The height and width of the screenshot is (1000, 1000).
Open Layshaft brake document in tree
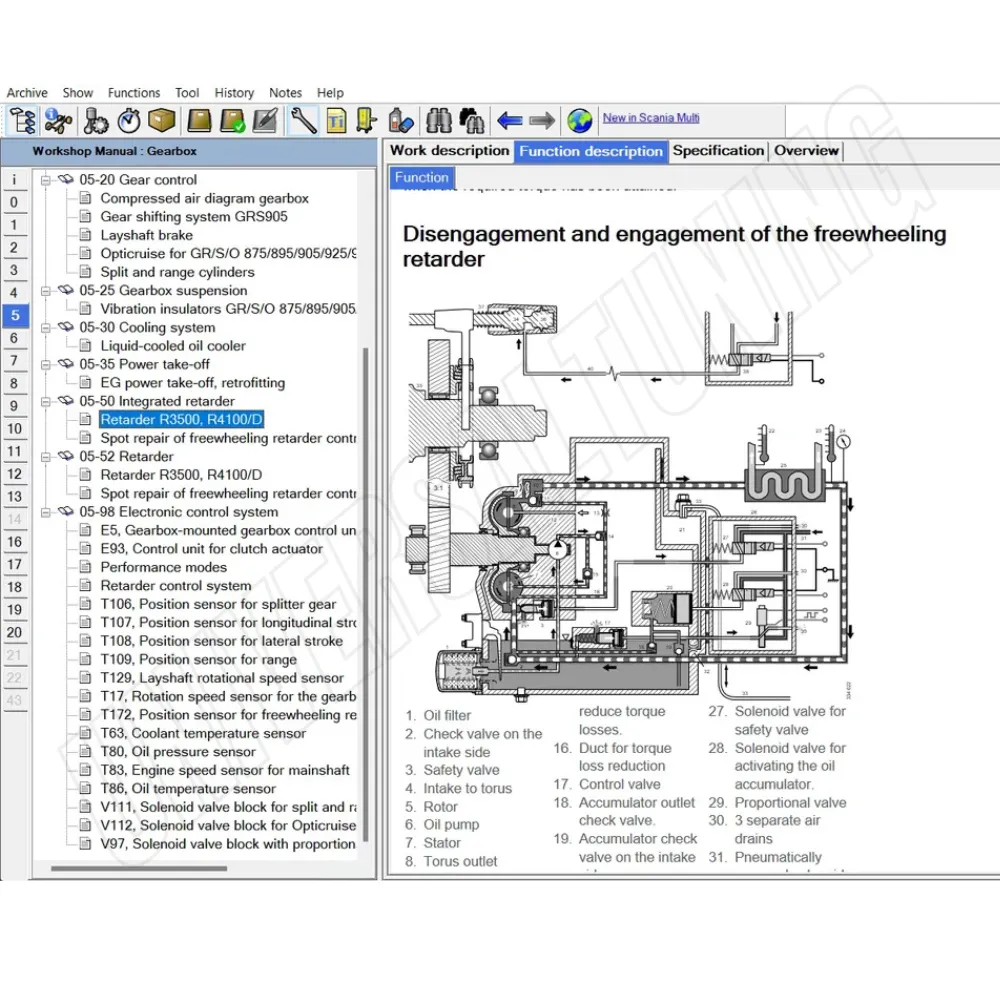click(x=146, y=235)
